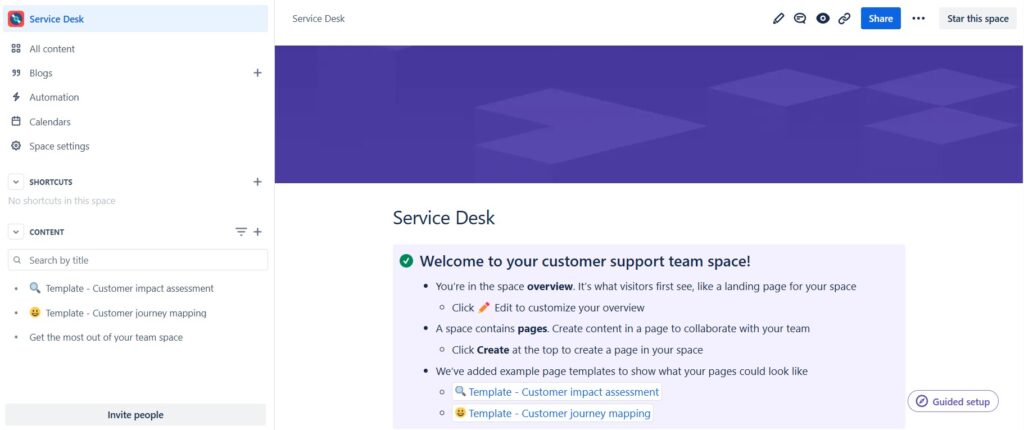Viewport: 1024px width, 430px height.
Task: Click the Calendars calendar icon
Action: (x=16, y=122)
